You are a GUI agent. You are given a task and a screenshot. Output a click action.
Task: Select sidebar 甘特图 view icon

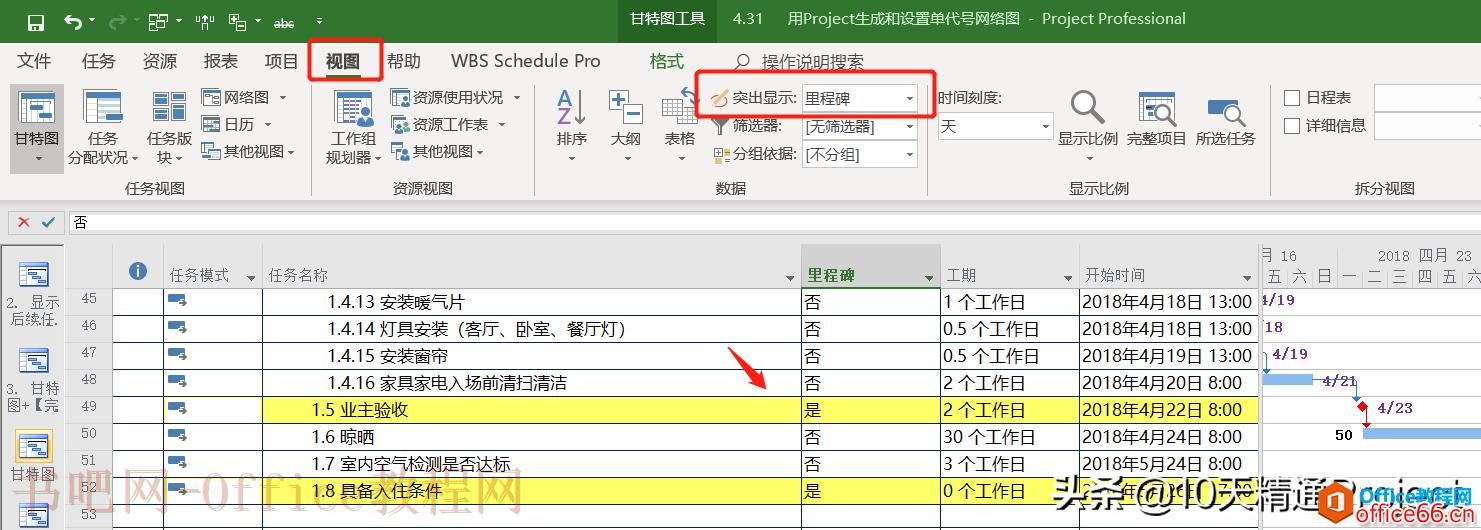[34, 446]
